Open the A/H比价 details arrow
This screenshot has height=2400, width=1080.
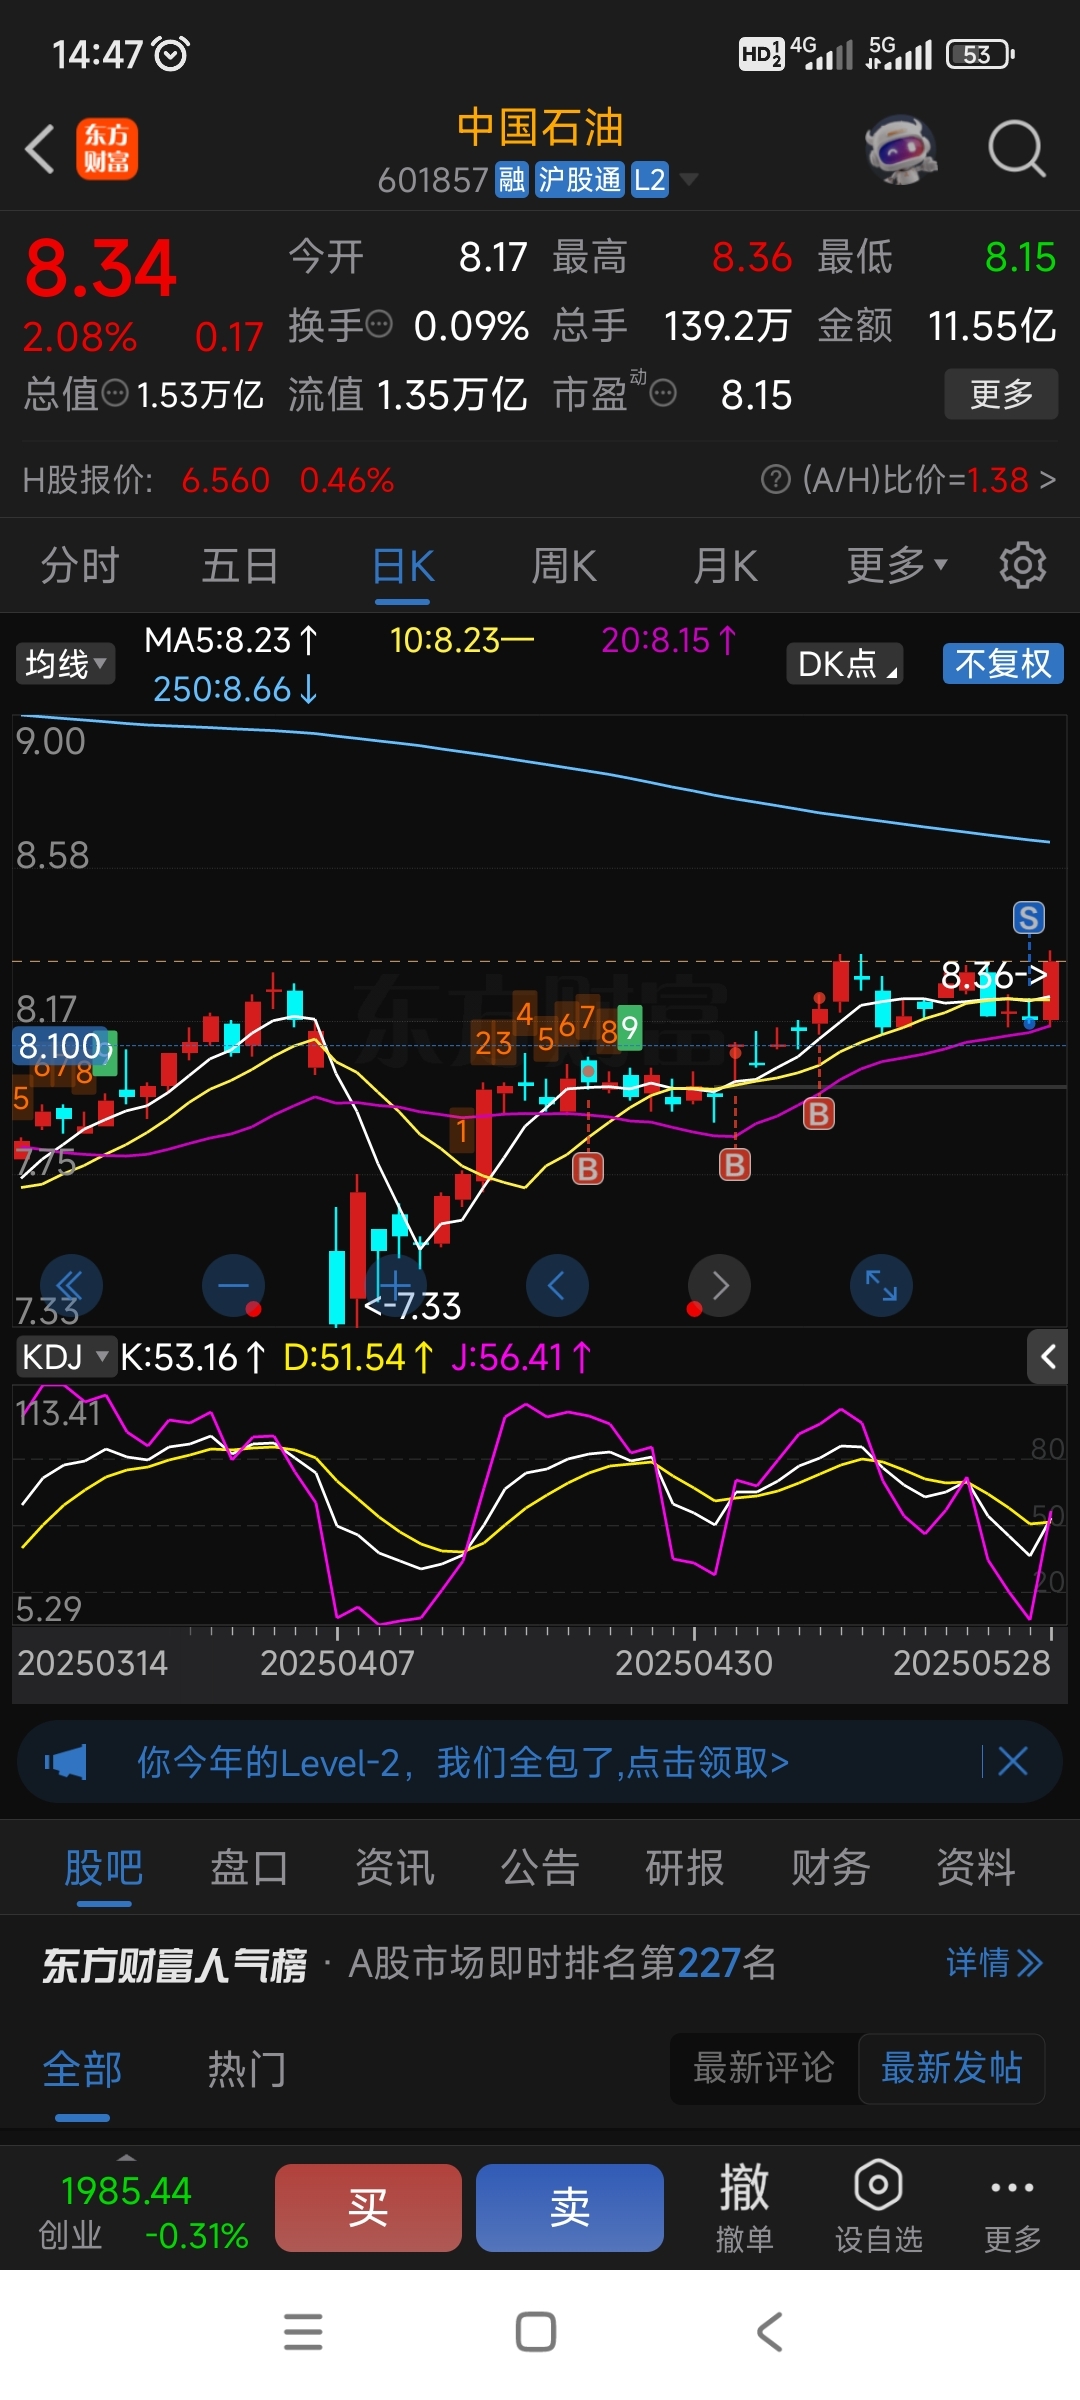click(1047, 480)
